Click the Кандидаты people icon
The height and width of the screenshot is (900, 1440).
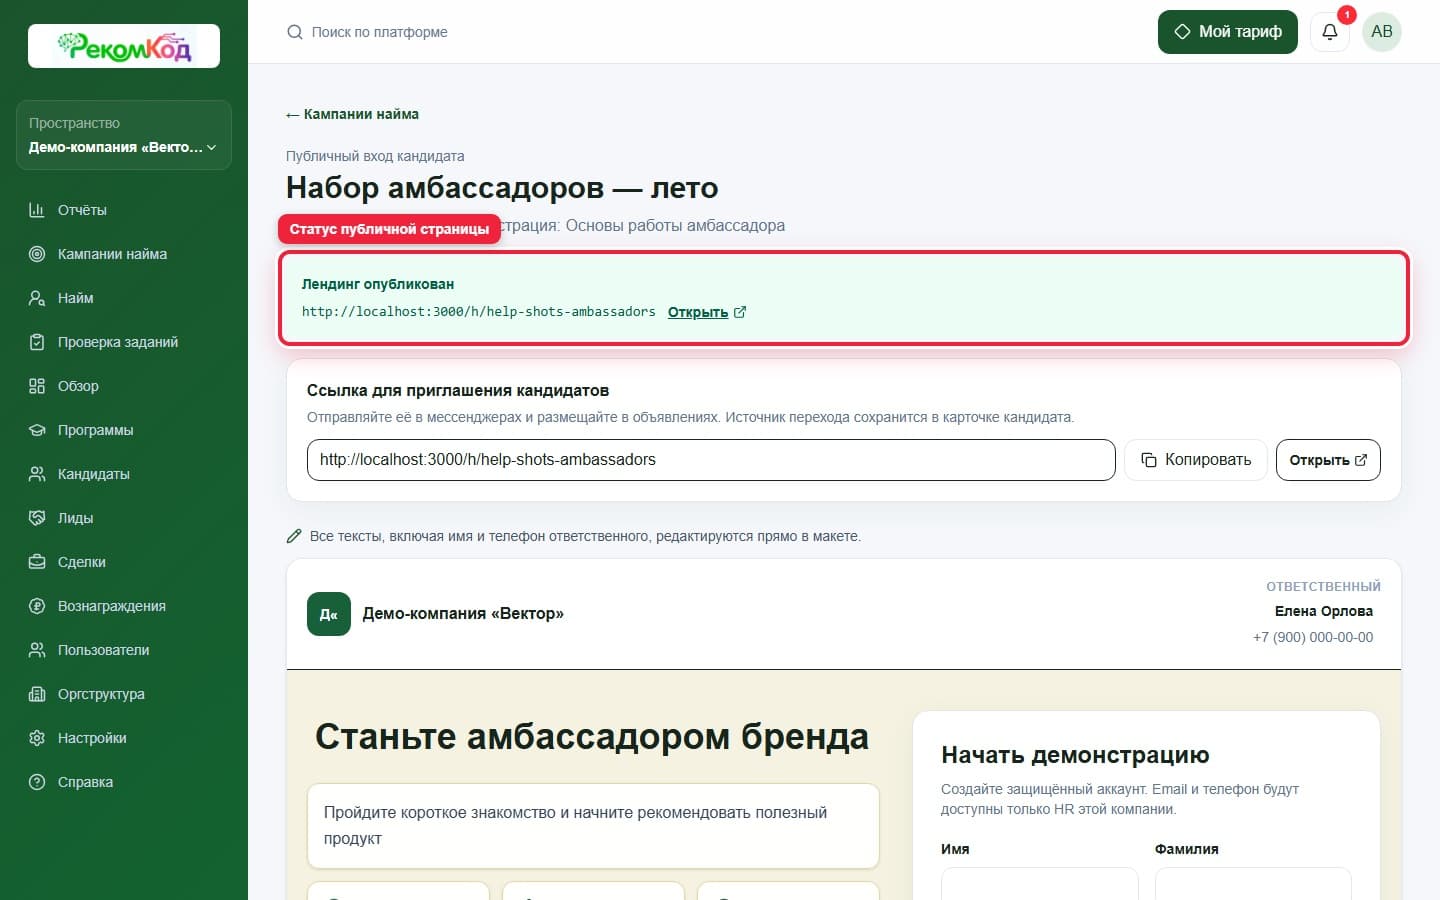tap(37, 474)
